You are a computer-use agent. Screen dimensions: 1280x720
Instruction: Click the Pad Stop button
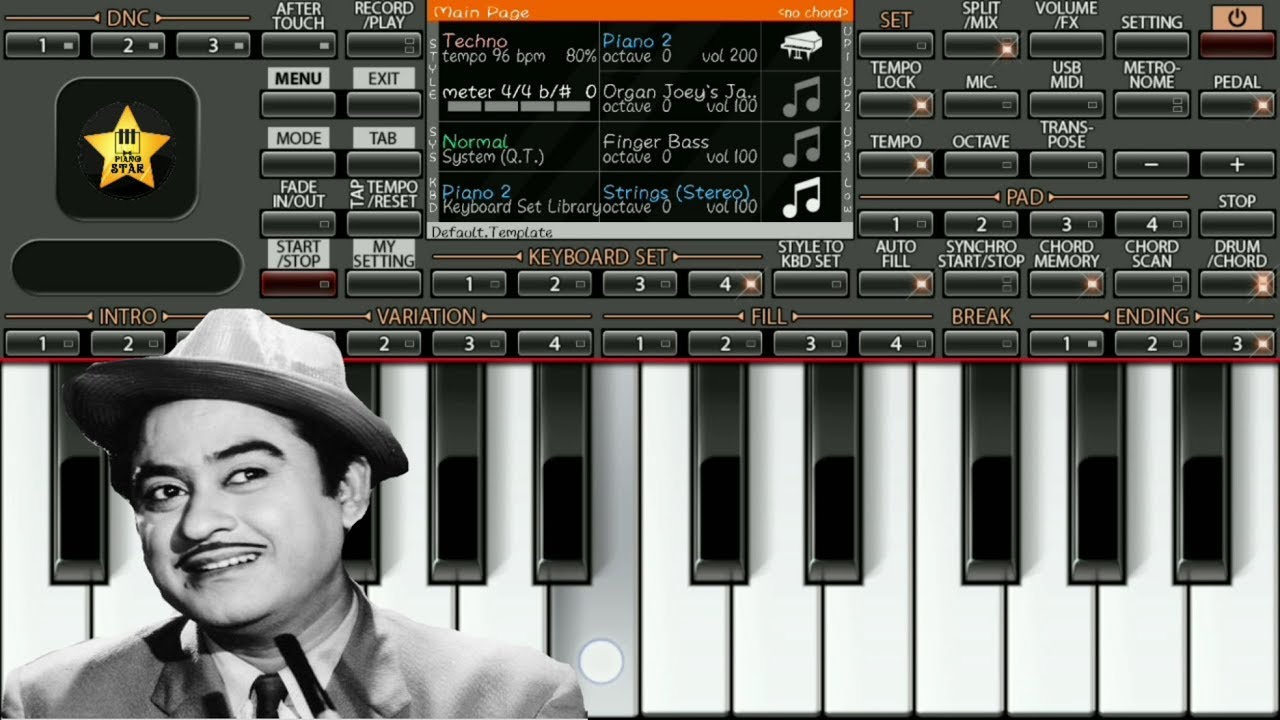pos(1237,224)
